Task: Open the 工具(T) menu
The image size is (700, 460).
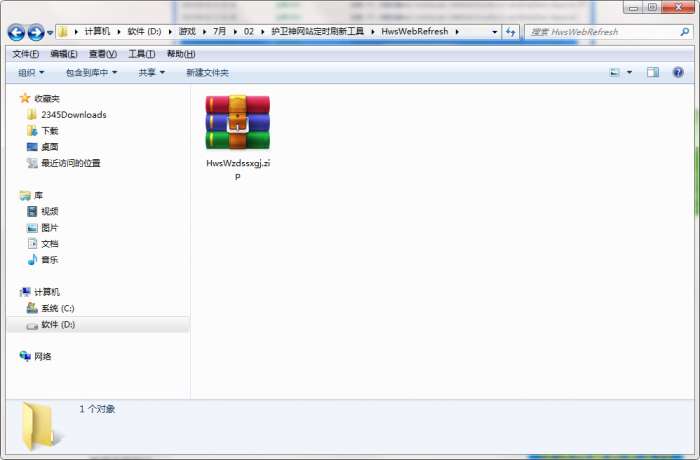Action: (142, 54)
